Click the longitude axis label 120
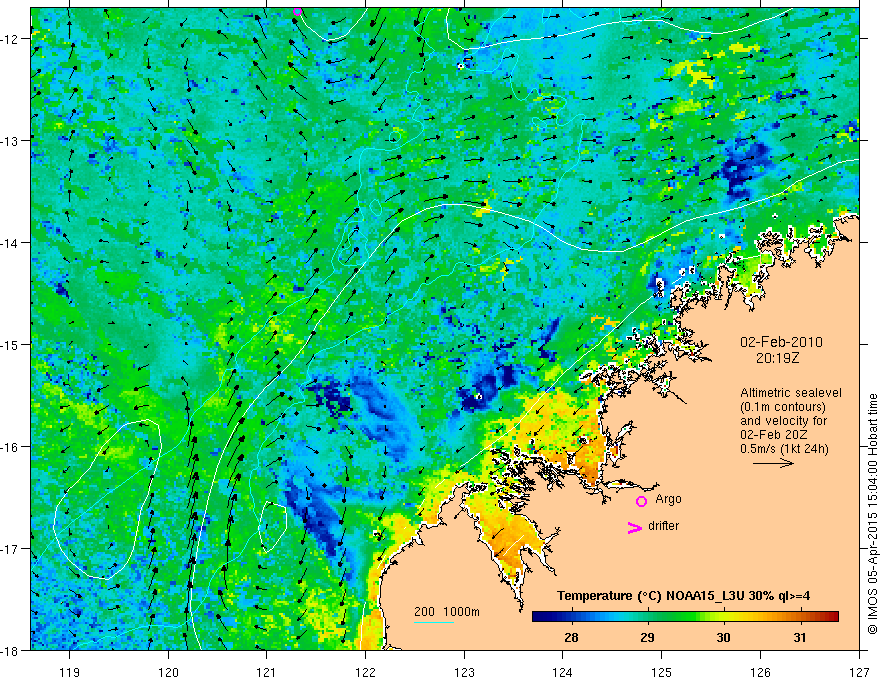 tap(168, 672)
